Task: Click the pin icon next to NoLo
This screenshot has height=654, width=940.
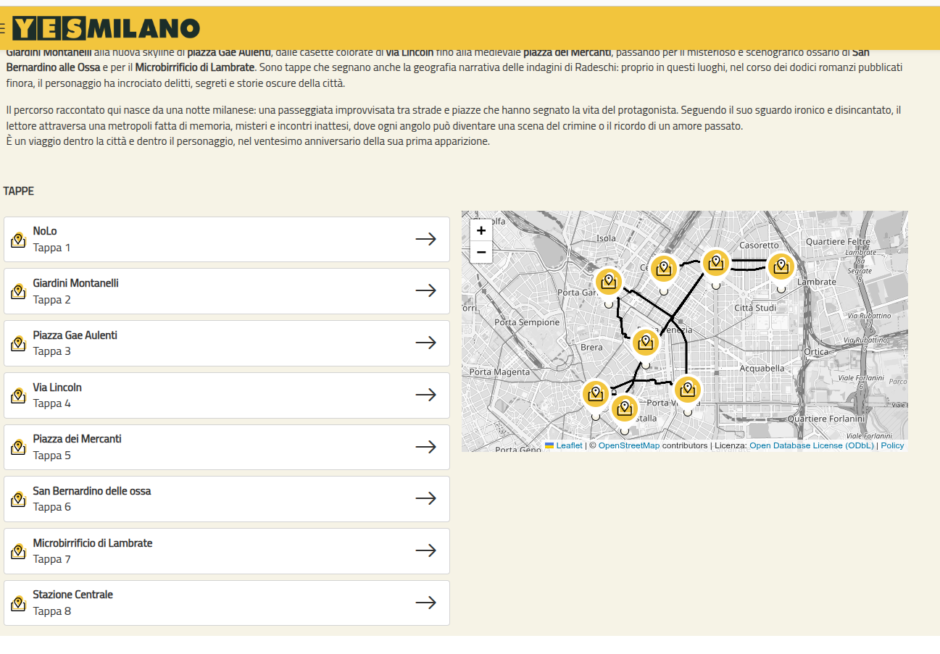Action: [17, 240]
